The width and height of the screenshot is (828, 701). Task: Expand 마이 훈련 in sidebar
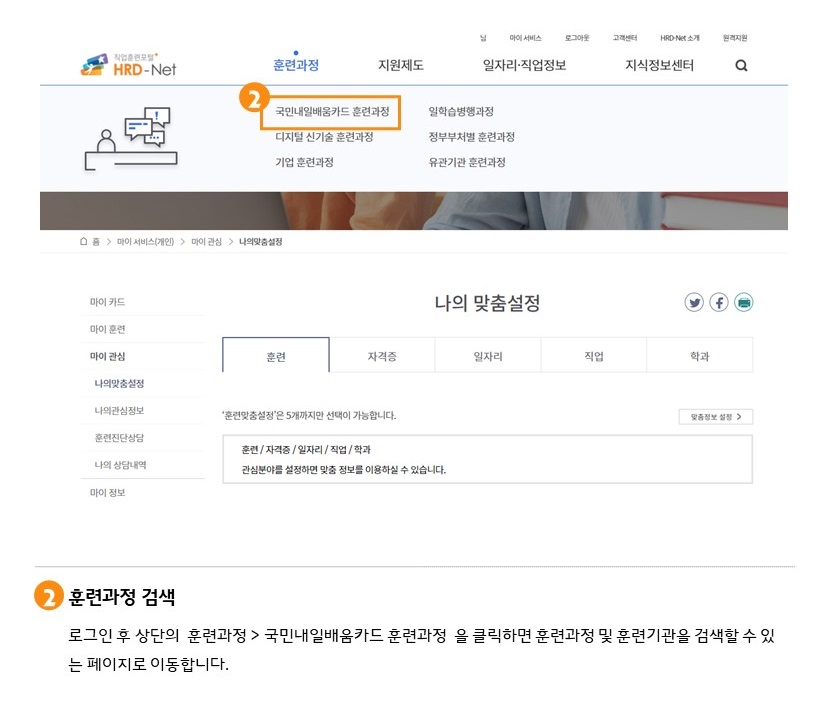(x=108, y=329)
